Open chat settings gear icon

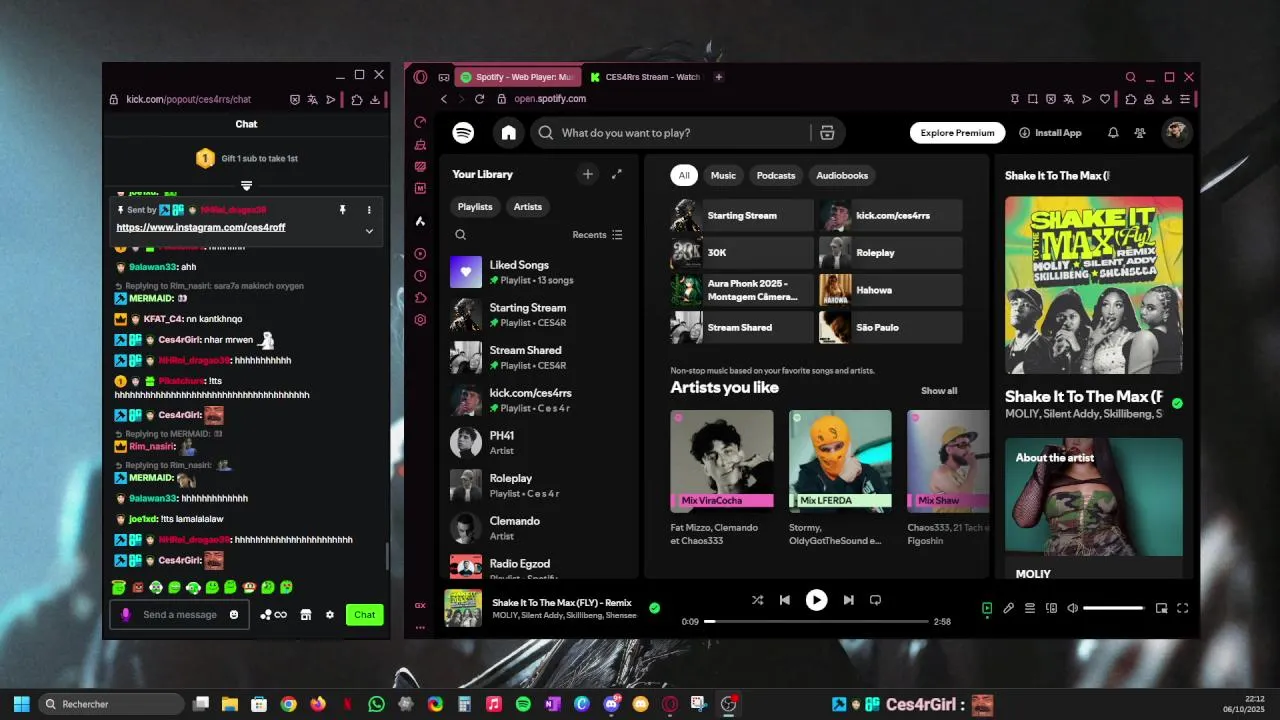click(x=330, y=614)
